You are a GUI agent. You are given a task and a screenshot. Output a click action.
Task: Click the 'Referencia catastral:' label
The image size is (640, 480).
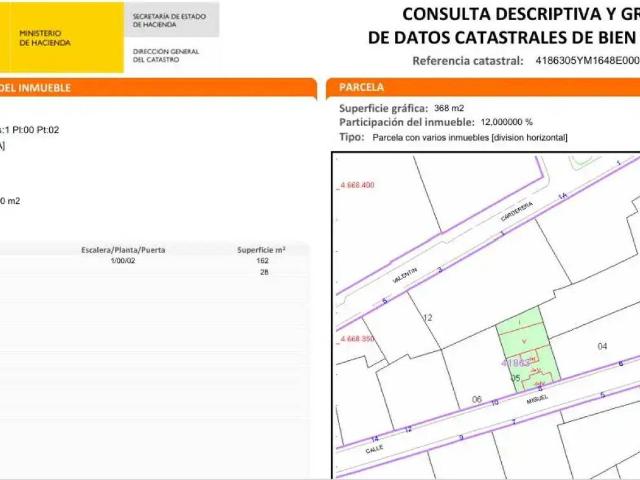coord(468,61)
